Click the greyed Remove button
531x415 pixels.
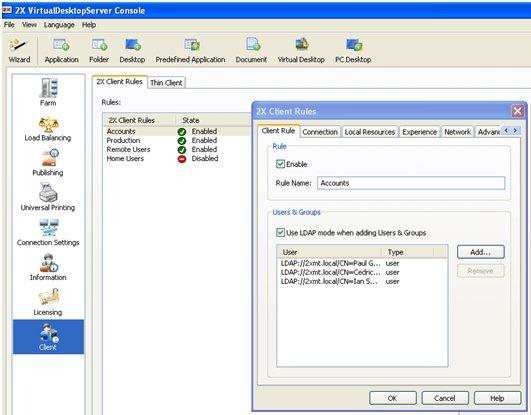(x=481, y=271)
